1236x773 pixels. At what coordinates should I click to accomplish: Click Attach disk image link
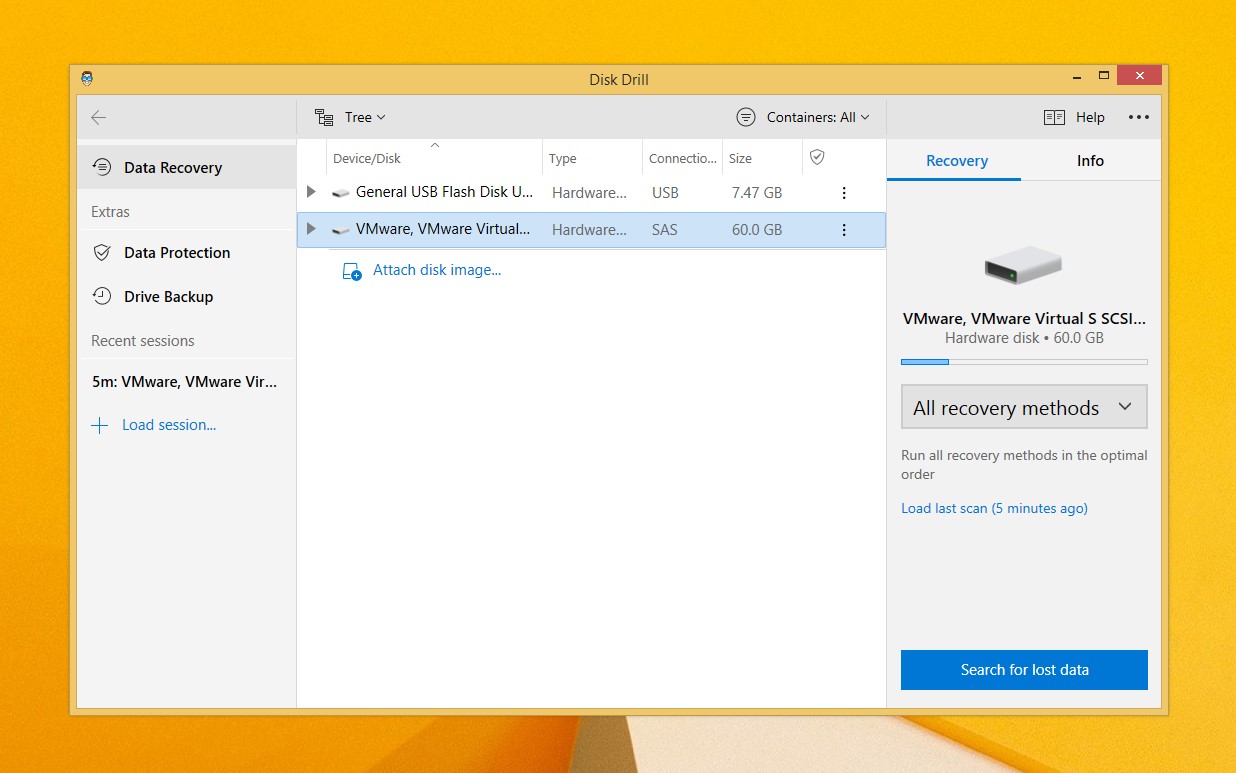tap(437, 270)
